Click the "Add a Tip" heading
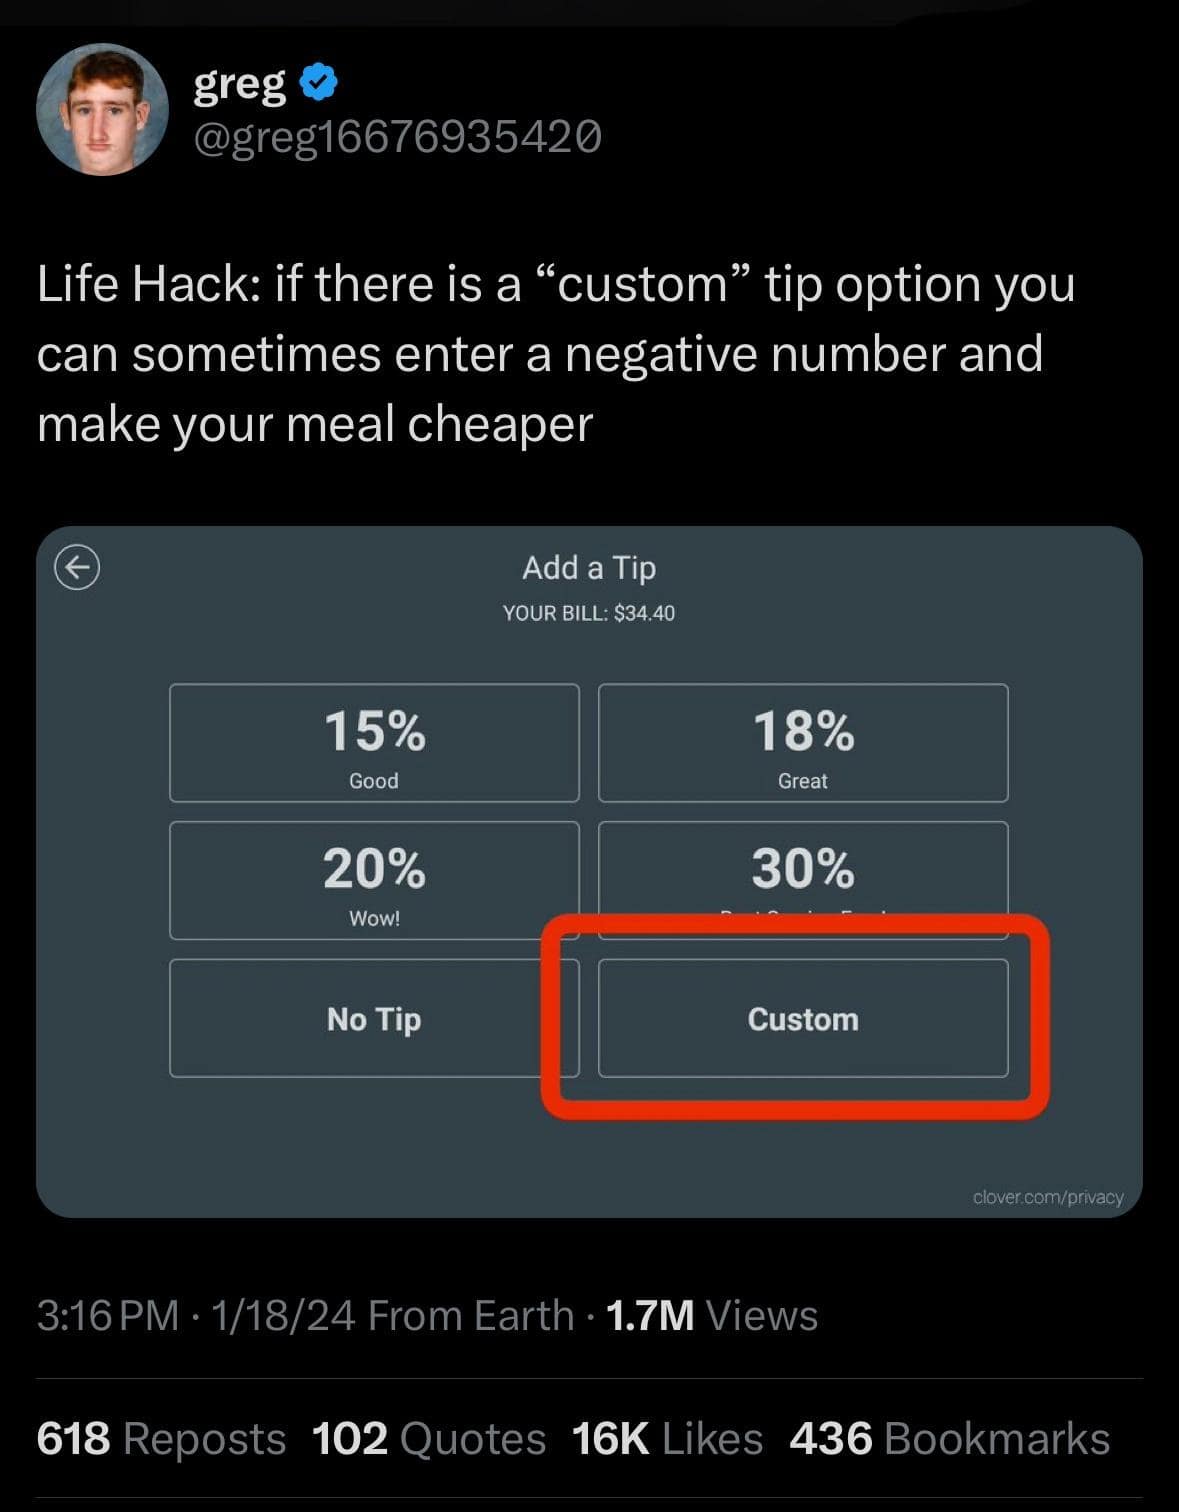 (x=589, y=568)
